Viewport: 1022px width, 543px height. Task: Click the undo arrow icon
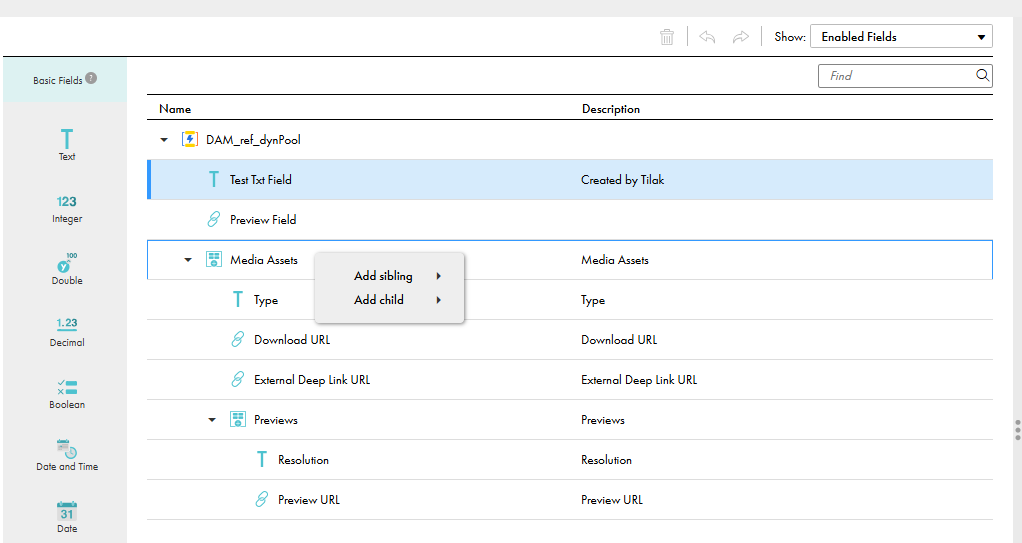[x=707, y=37]
